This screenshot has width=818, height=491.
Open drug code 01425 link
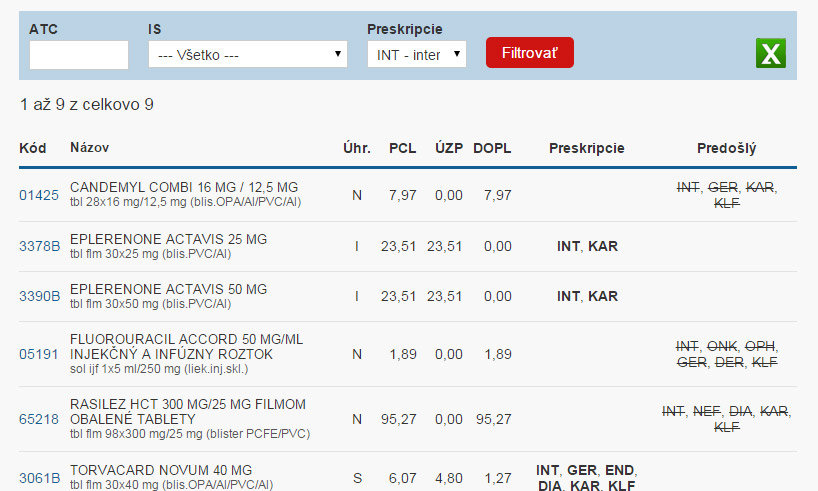39,195
